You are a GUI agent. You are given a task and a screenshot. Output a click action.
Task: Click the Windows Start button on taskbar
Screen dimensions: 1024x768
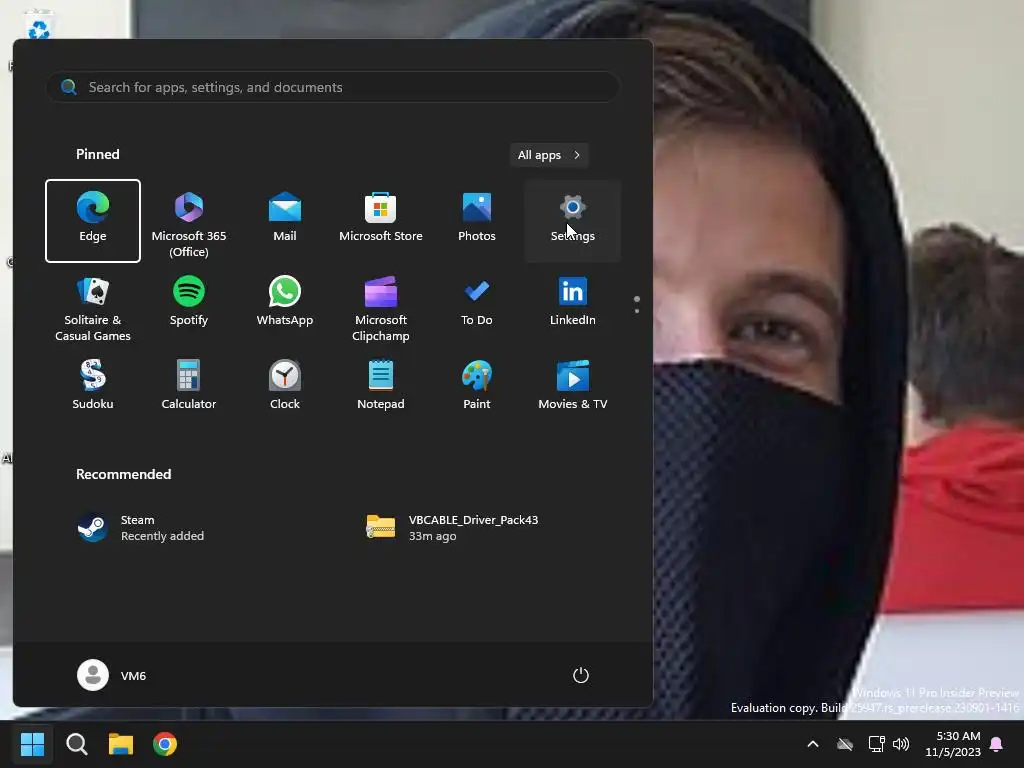pyautogui.click(x=32, y=744)
